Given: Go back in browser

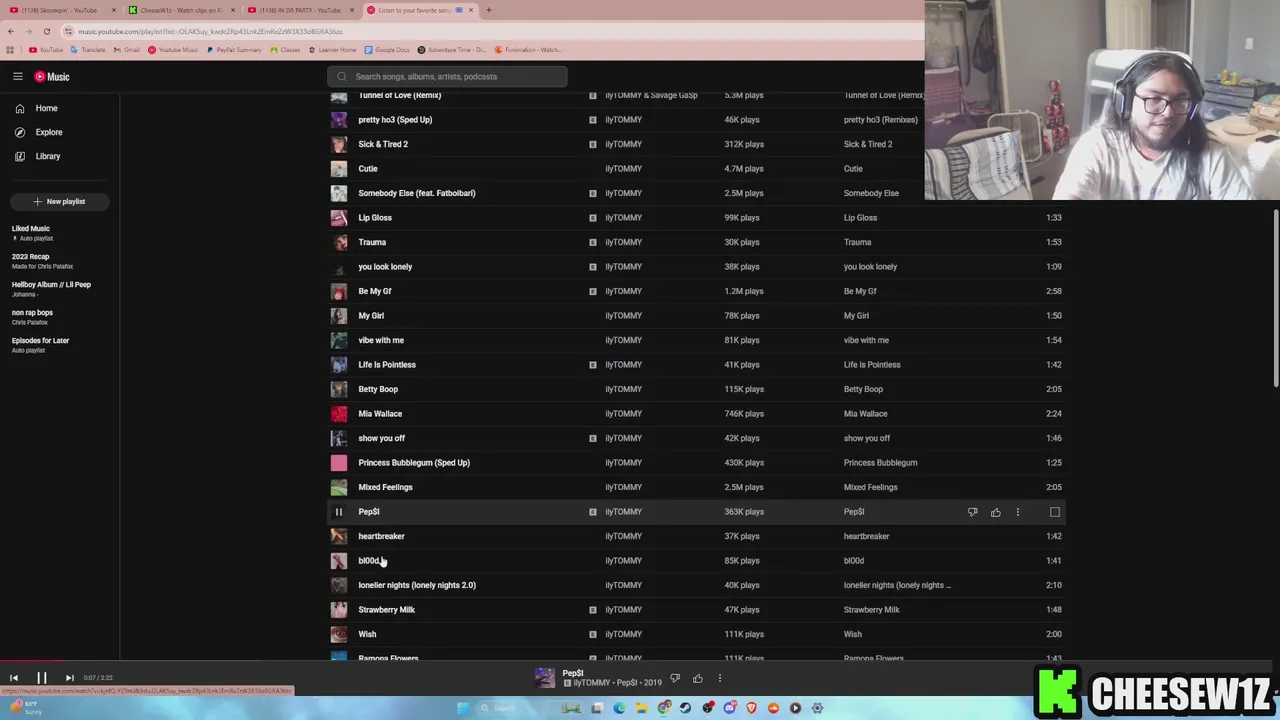Looking at the screenshot, I should point(11,31).
